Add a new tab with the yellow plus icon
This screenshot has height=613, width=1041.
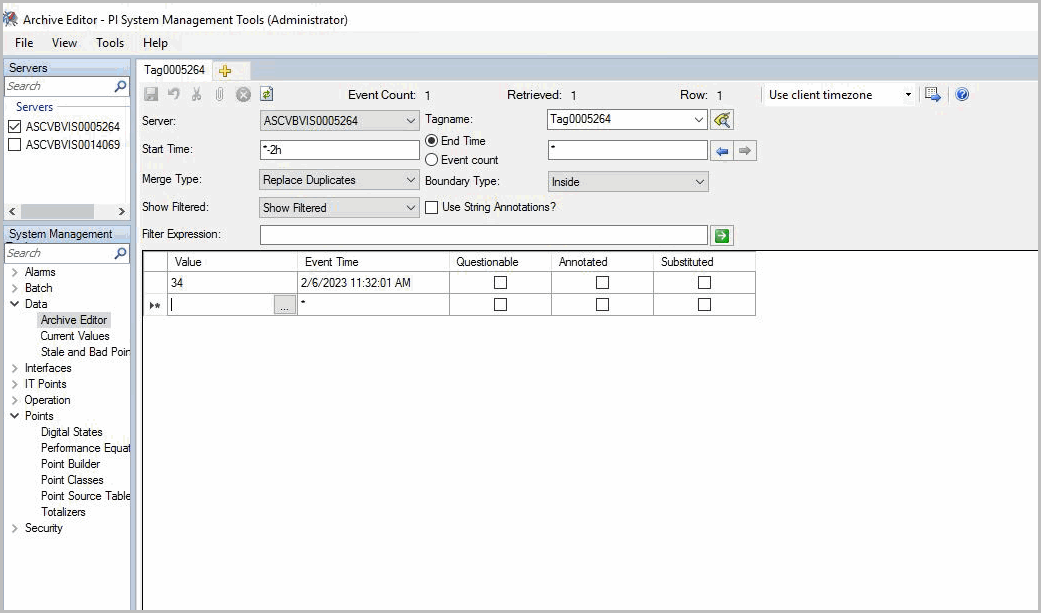(x=225, y=70)
